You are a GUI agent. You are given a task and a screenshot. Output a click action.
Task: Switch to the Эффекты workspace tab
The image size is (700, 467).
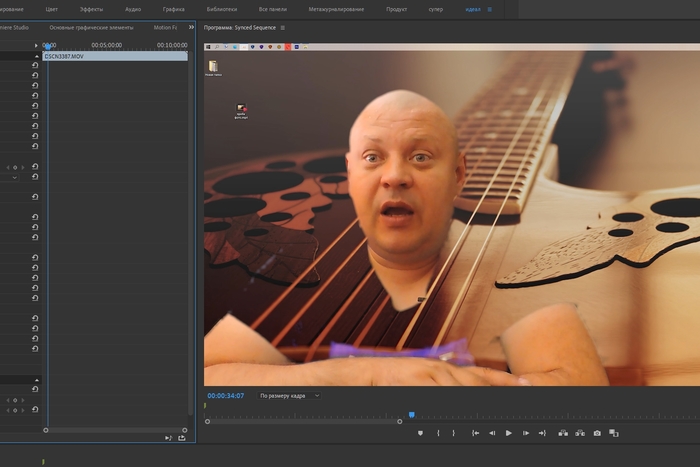pos(91,8)
